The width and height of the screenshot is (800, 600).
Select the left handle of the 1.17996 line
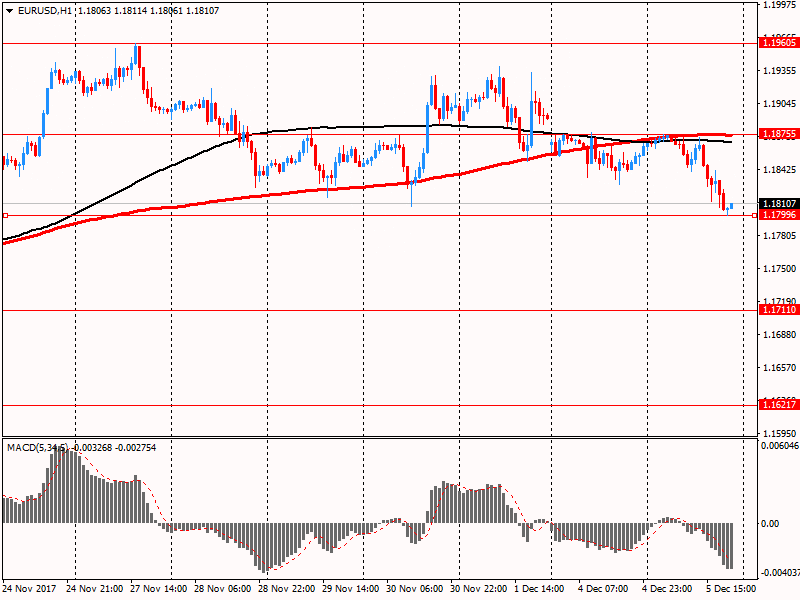[5, 216]
